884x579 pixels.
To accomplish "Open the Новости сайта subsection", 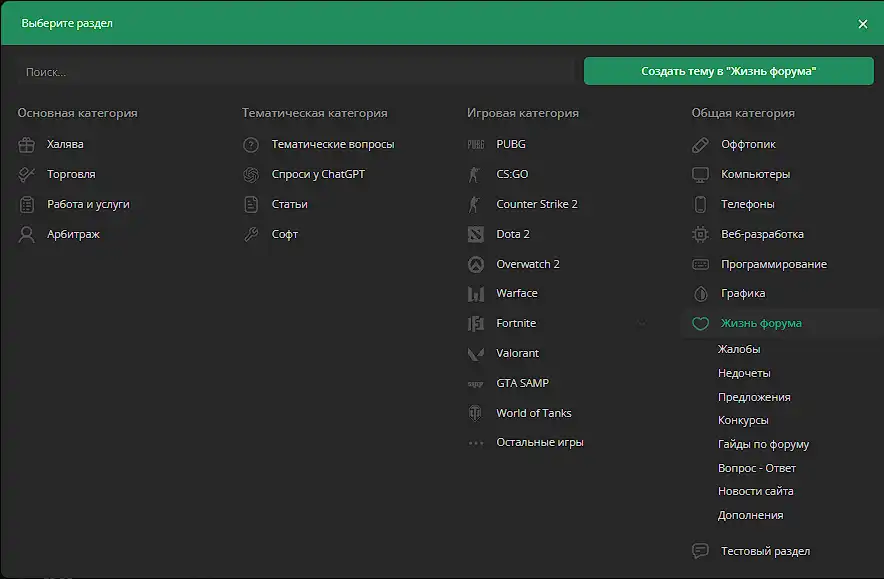I will pyautogui.click(x=755, y=492).
